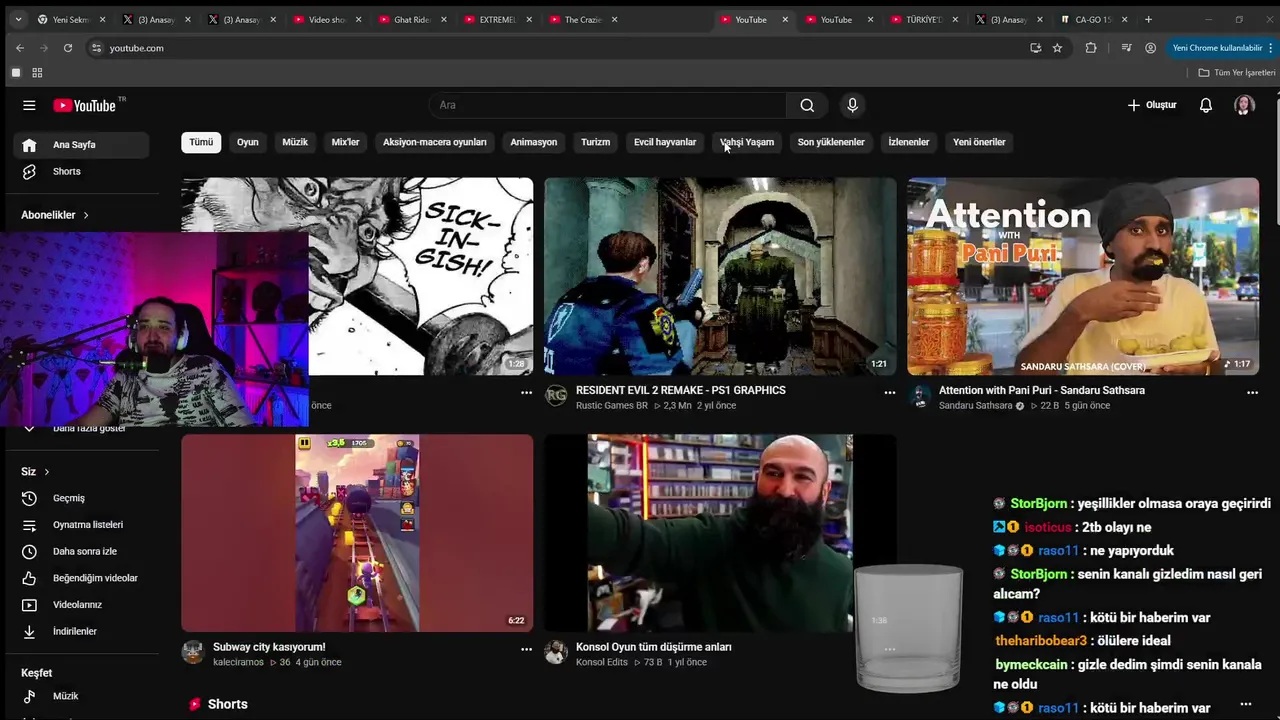The width and height of the screenshot is (1280, 720).
Task: Open Tüm Yer İşaretleri bookmarks folder
Action: point(1237,73)
